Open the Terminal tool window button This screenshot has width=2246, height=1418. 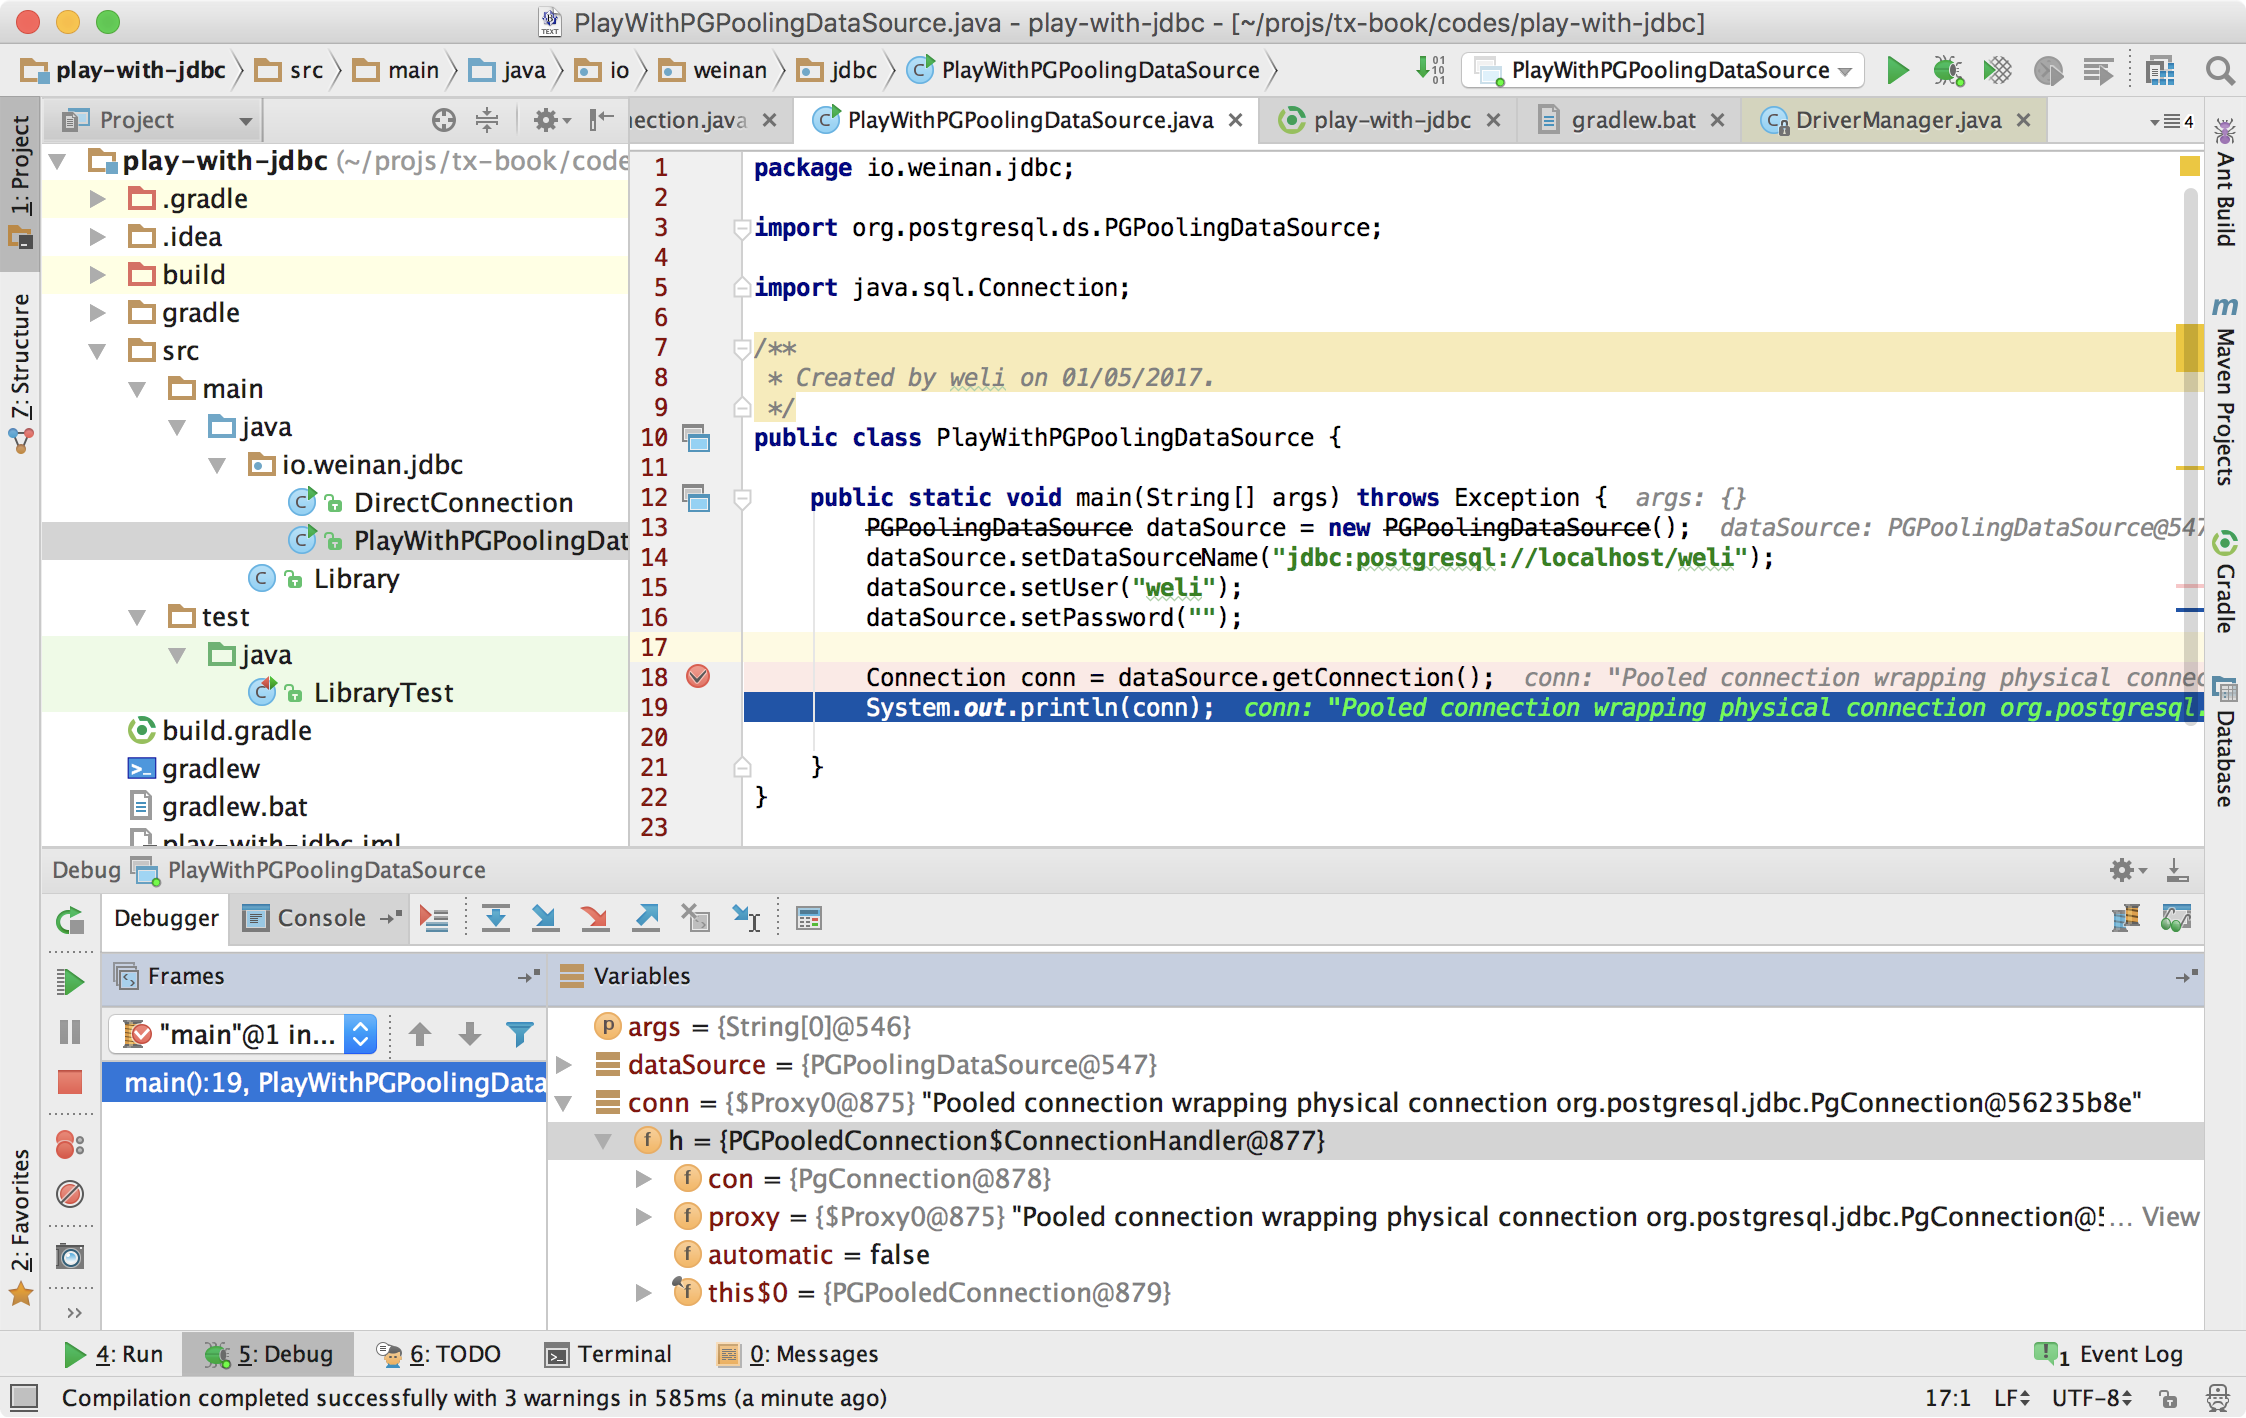click(609, 1354)
